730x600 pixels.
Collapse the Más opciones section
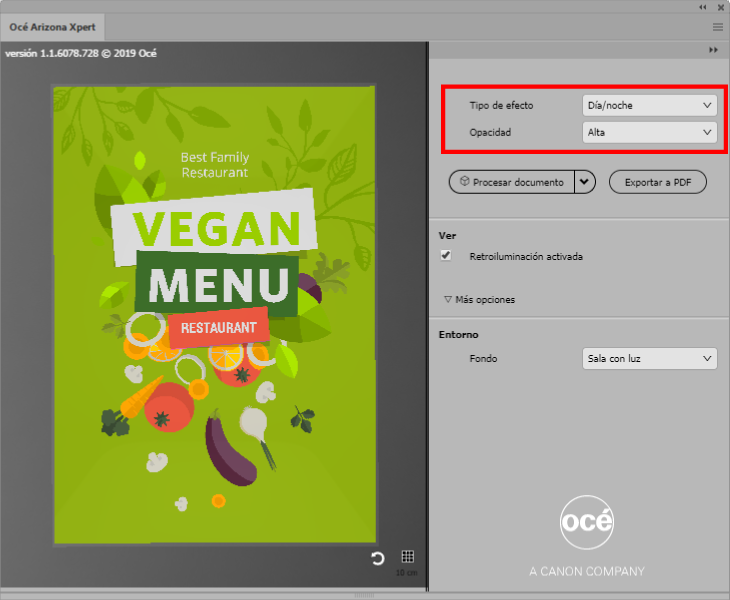click(x=480, y=299)
